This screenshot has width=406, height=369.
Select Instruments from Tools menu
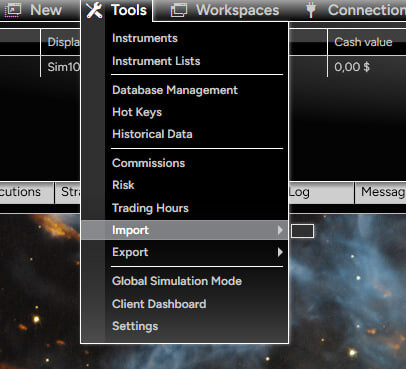[x=145, y=38]
